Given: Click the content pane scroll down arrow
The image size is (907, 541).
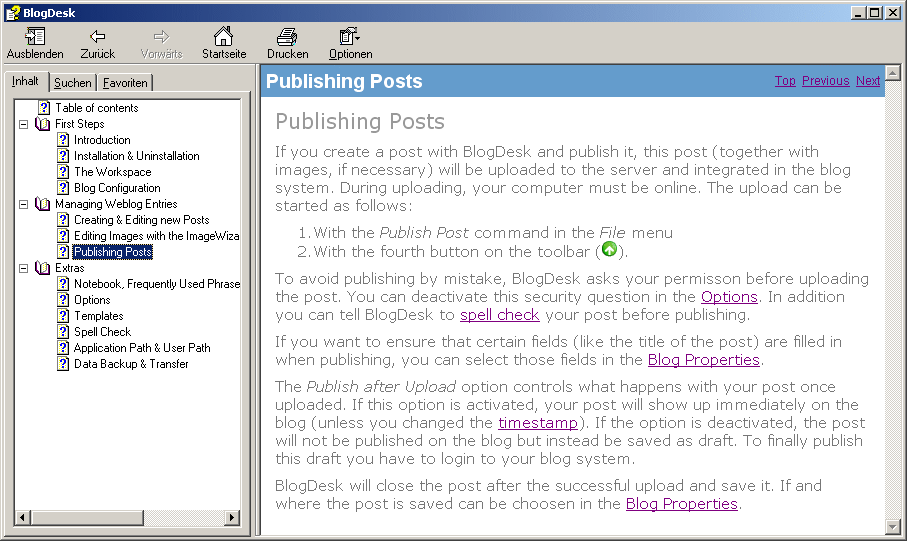Looking at the screenshot, I should click(x=893, y=527).
